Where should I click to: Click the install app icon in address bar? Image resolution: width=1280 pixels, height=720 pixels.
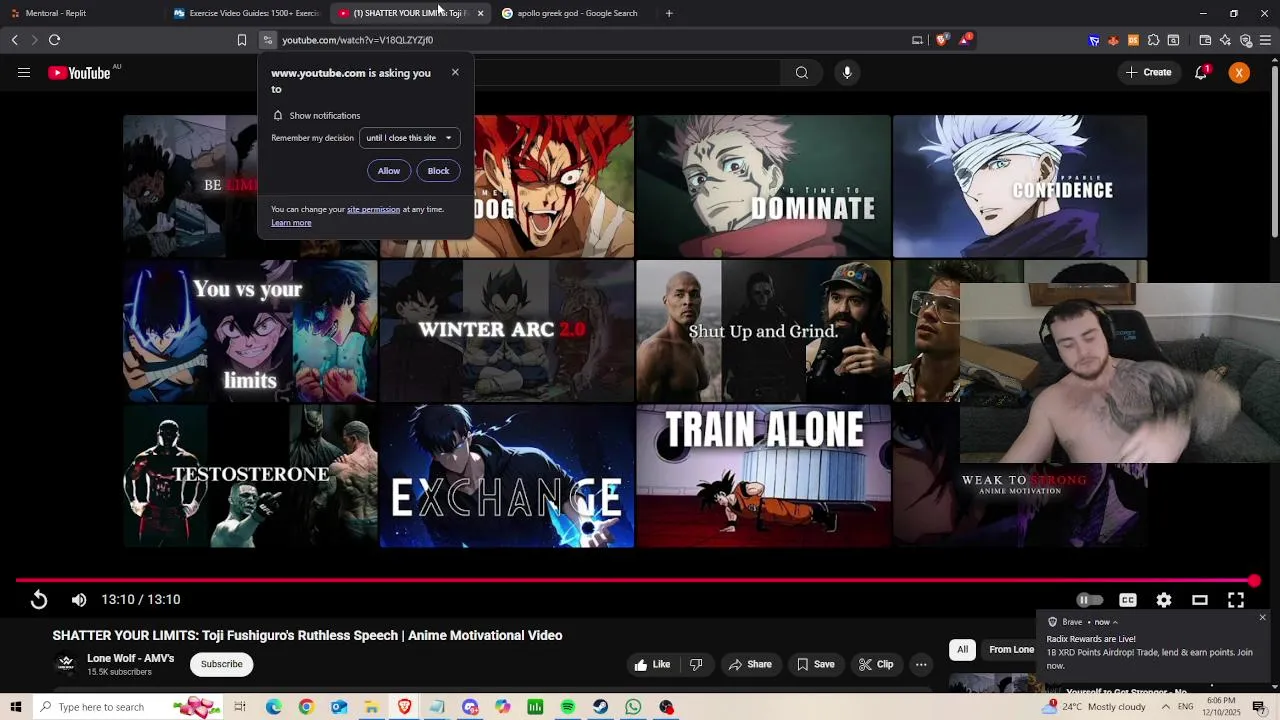(917, 40)
